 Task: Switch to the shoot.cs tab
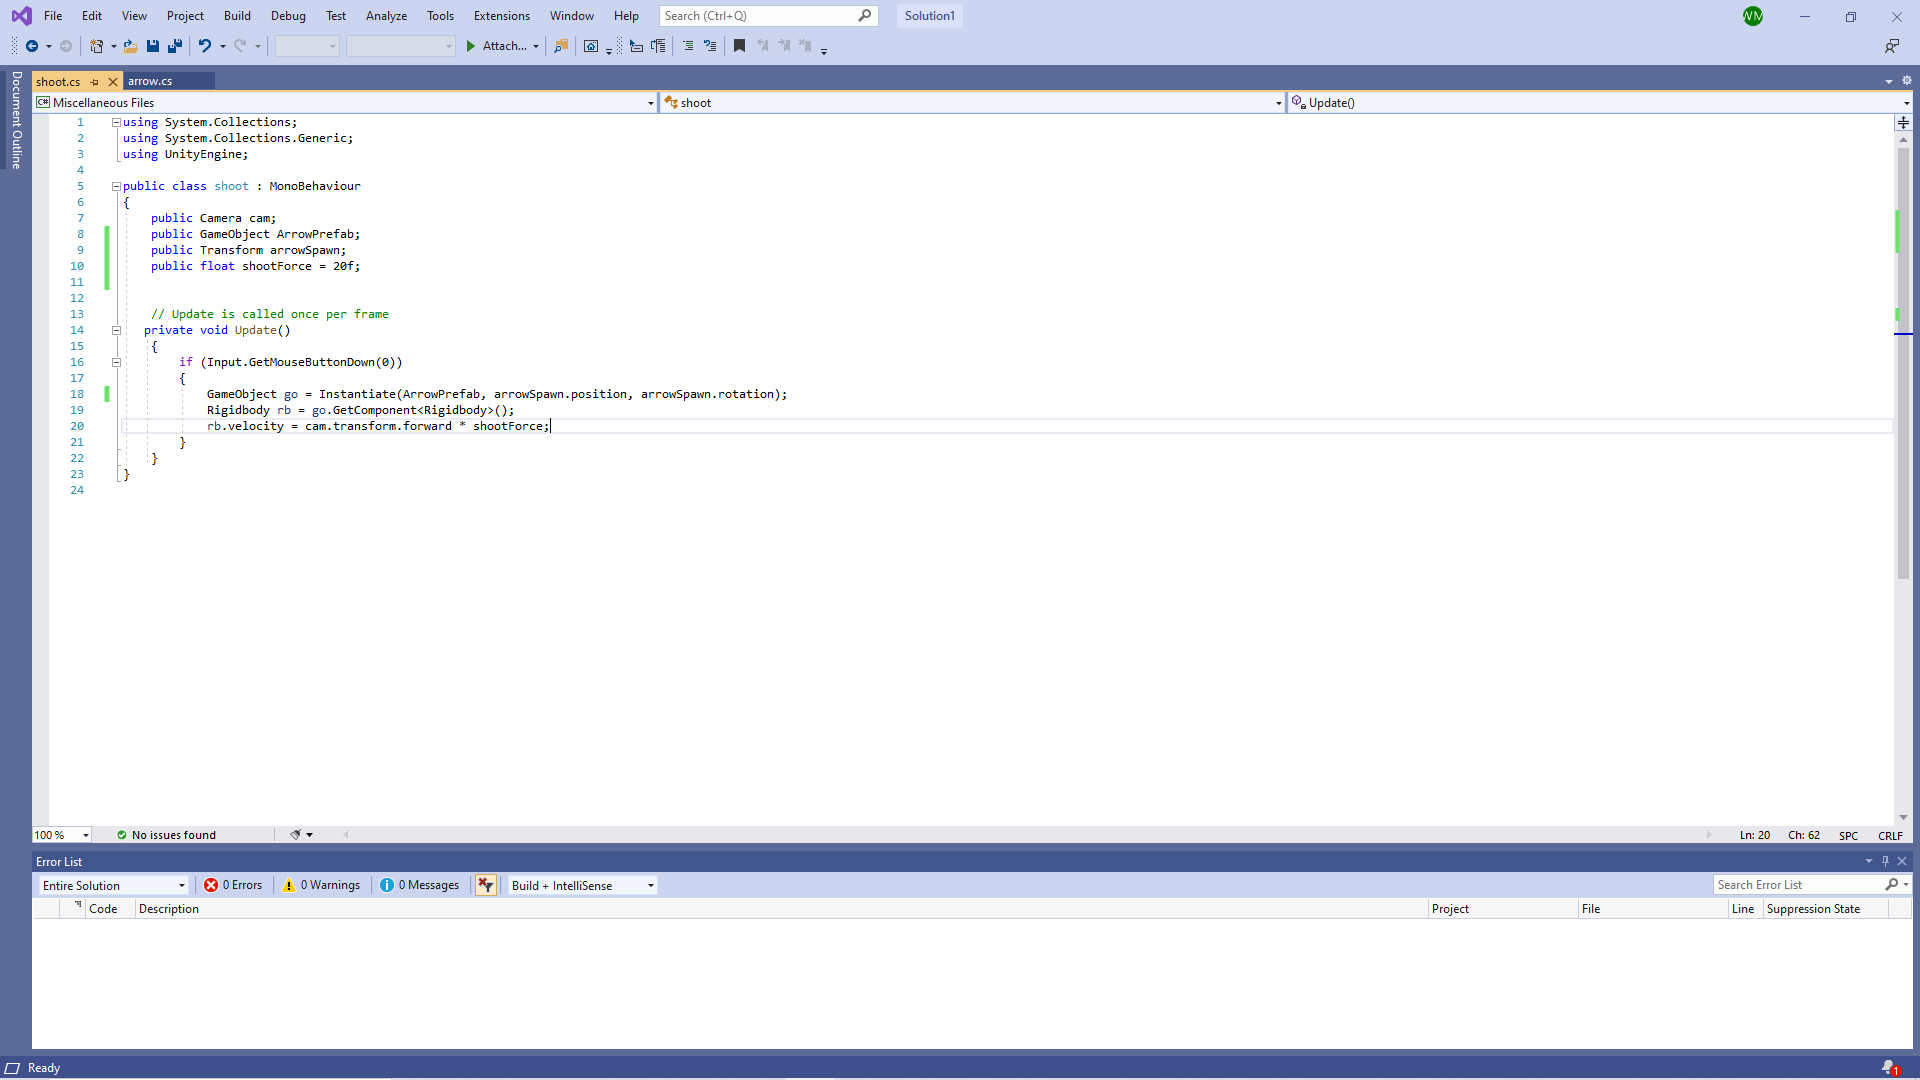[x=57, y=80]
